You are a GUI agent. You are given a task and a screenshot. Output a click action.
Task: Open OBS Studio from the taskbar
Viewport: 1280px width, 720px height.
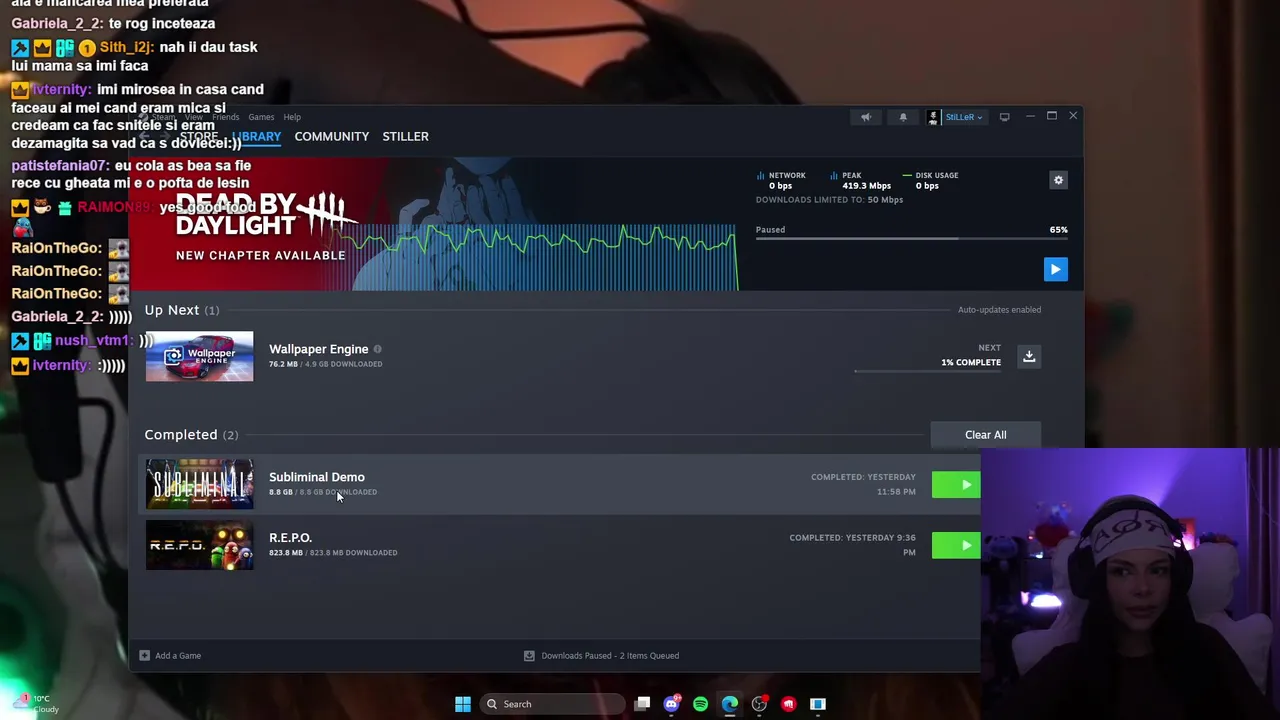click(759, 704)
